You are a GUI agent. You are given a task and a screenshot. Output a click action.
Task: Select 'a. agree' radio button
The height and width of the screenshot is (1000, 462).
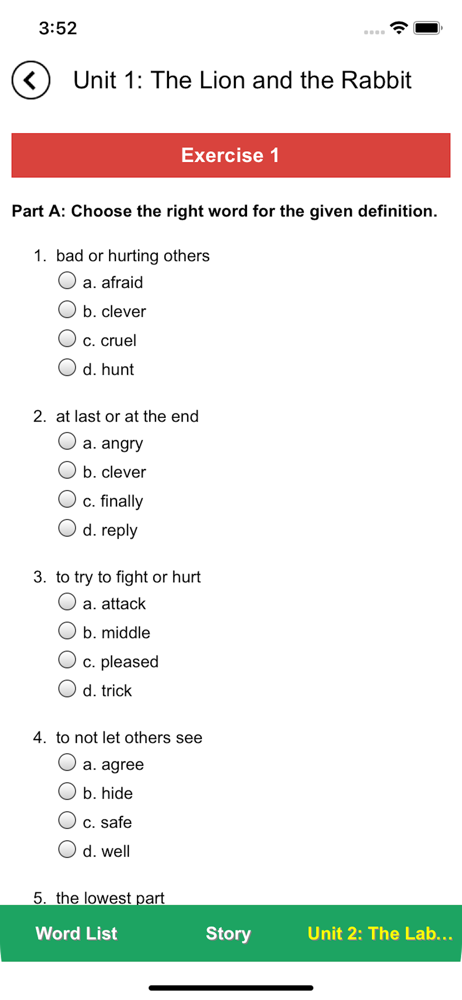(67, 763)
